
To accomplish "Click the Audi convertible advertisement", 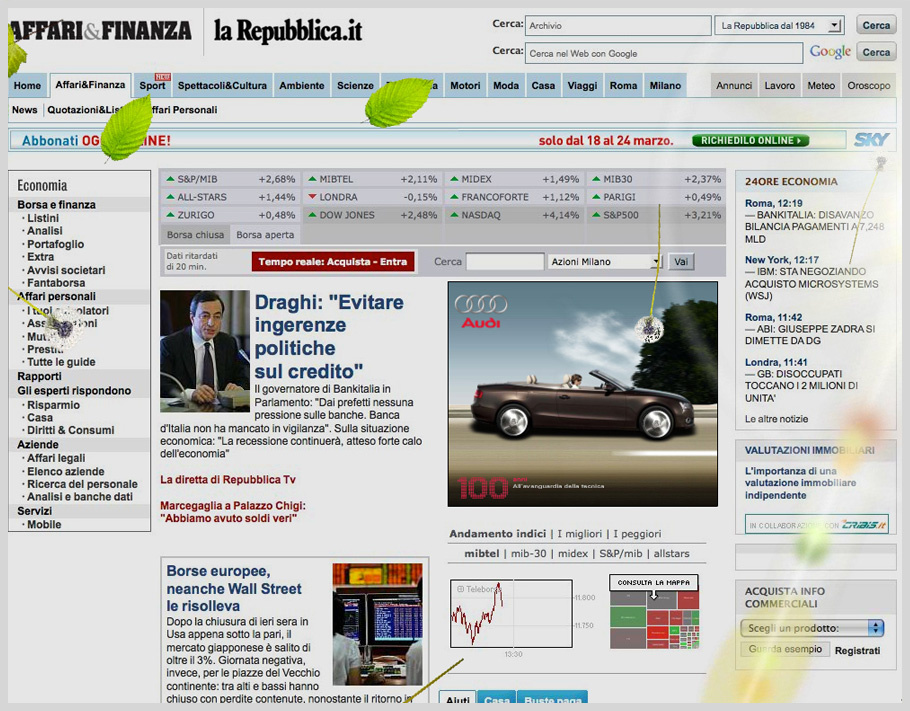I will [583, 394].
